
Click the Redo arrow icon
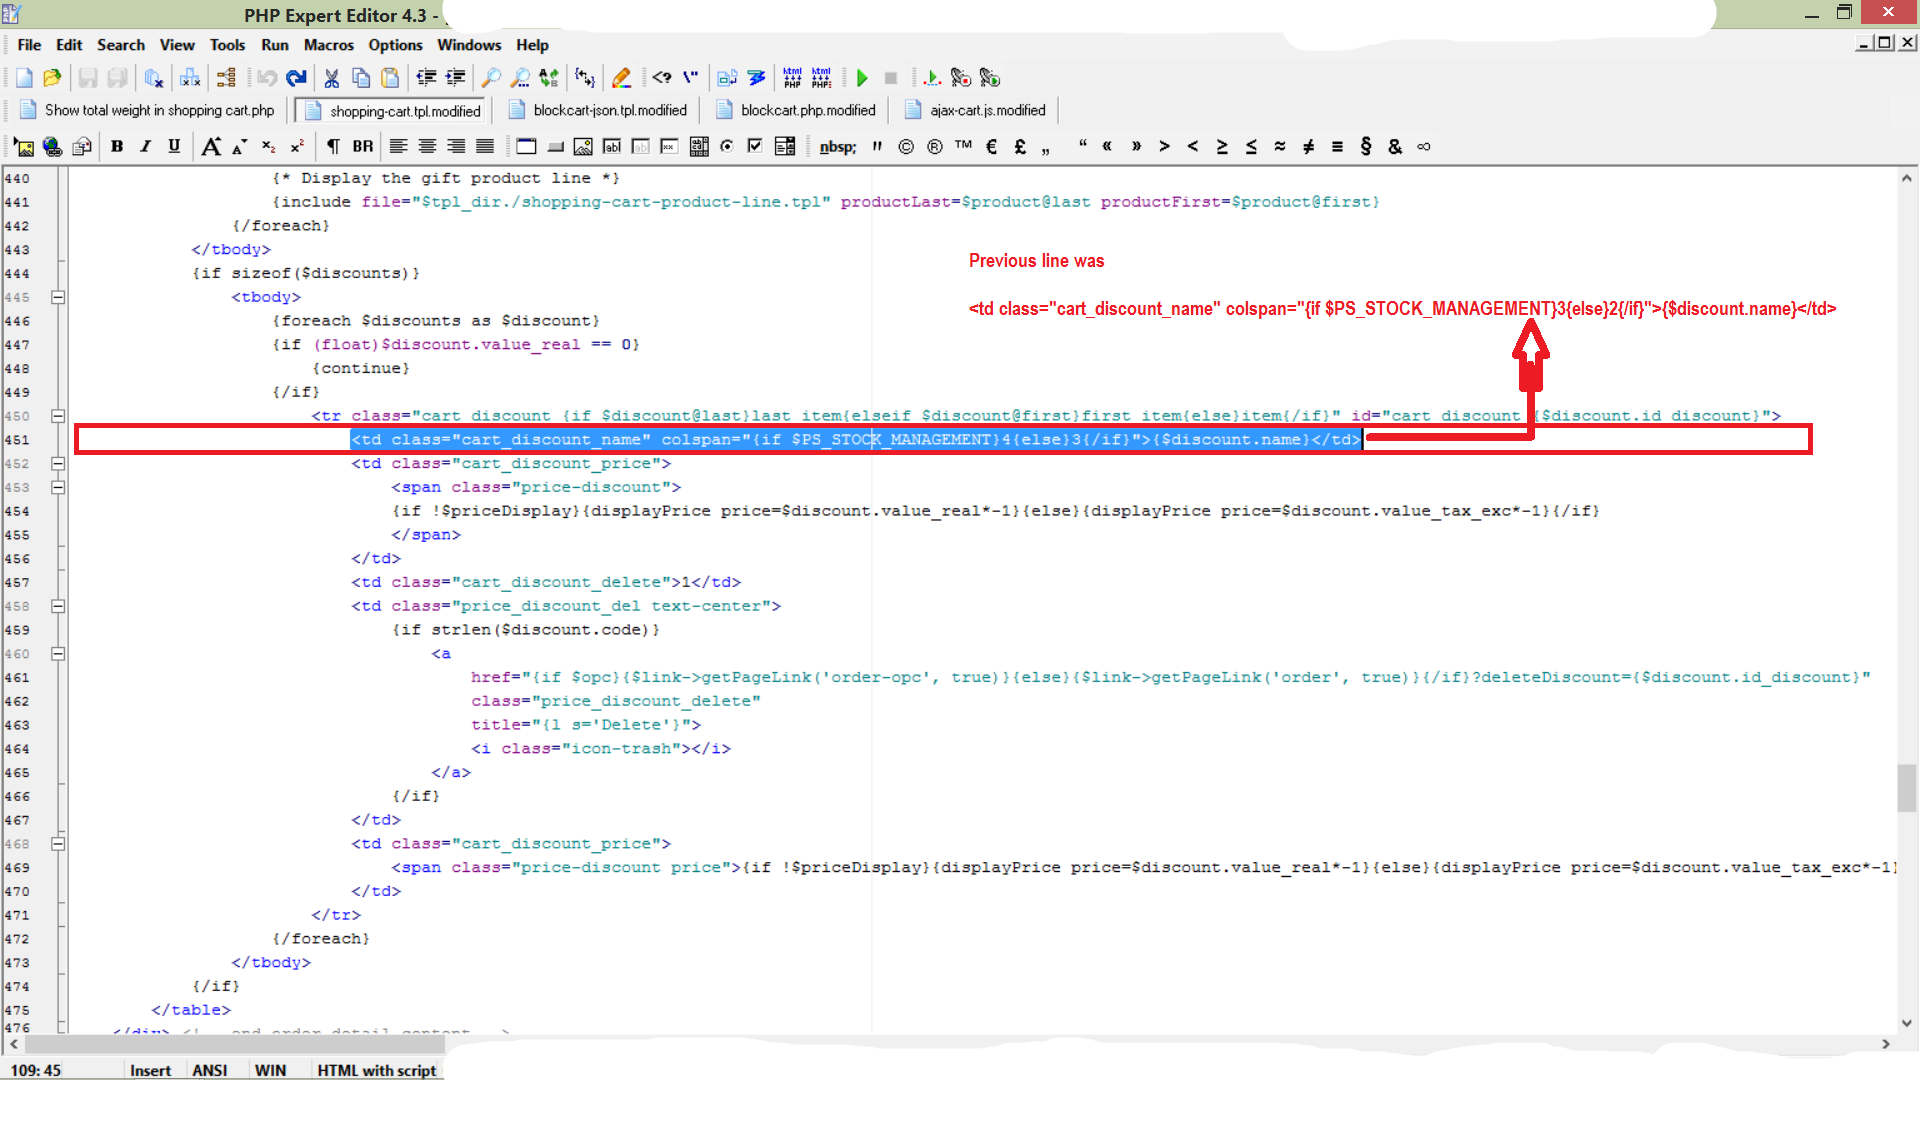[296, 78]
